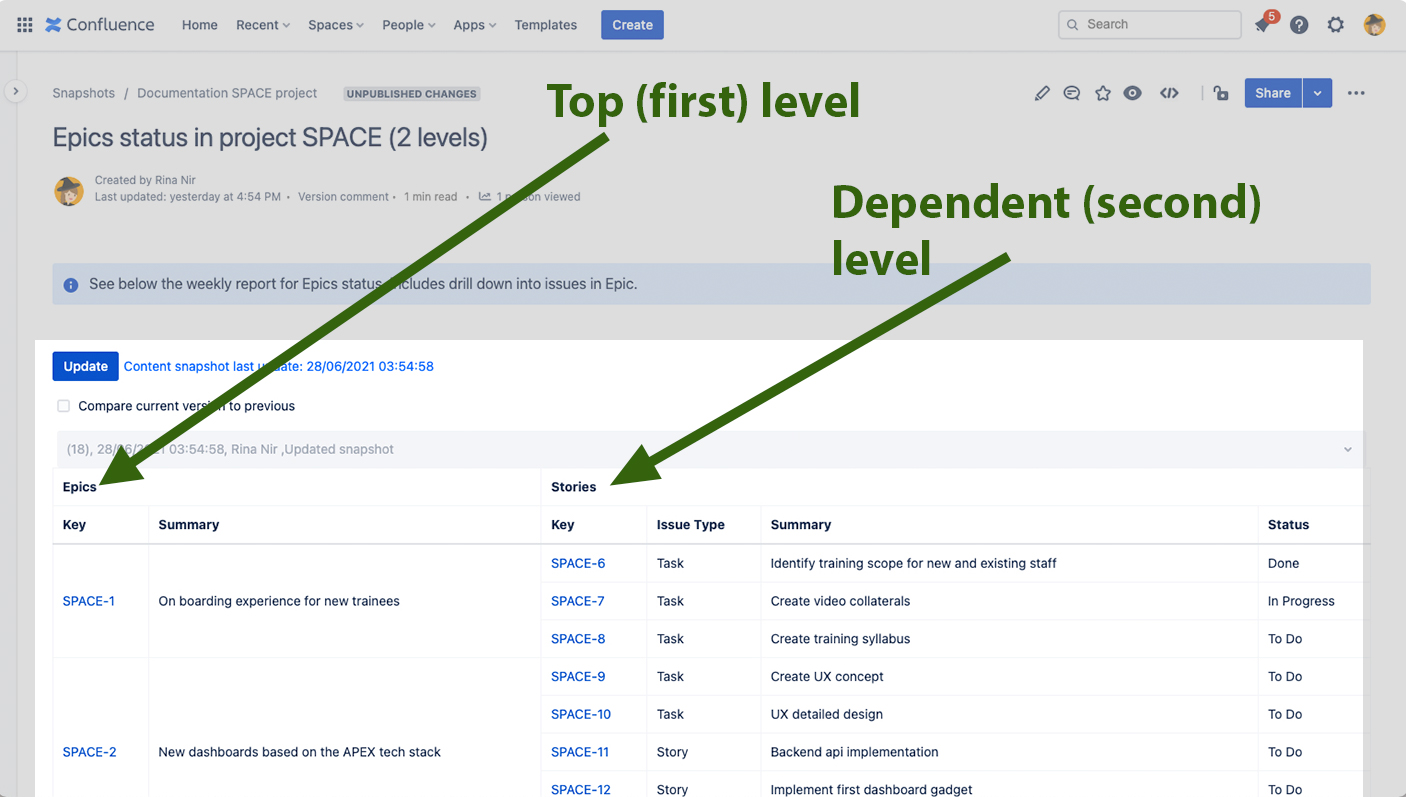Click the Version comment text
The width and height of the screenshot is (1406, 797).
[x=343, y=197]
